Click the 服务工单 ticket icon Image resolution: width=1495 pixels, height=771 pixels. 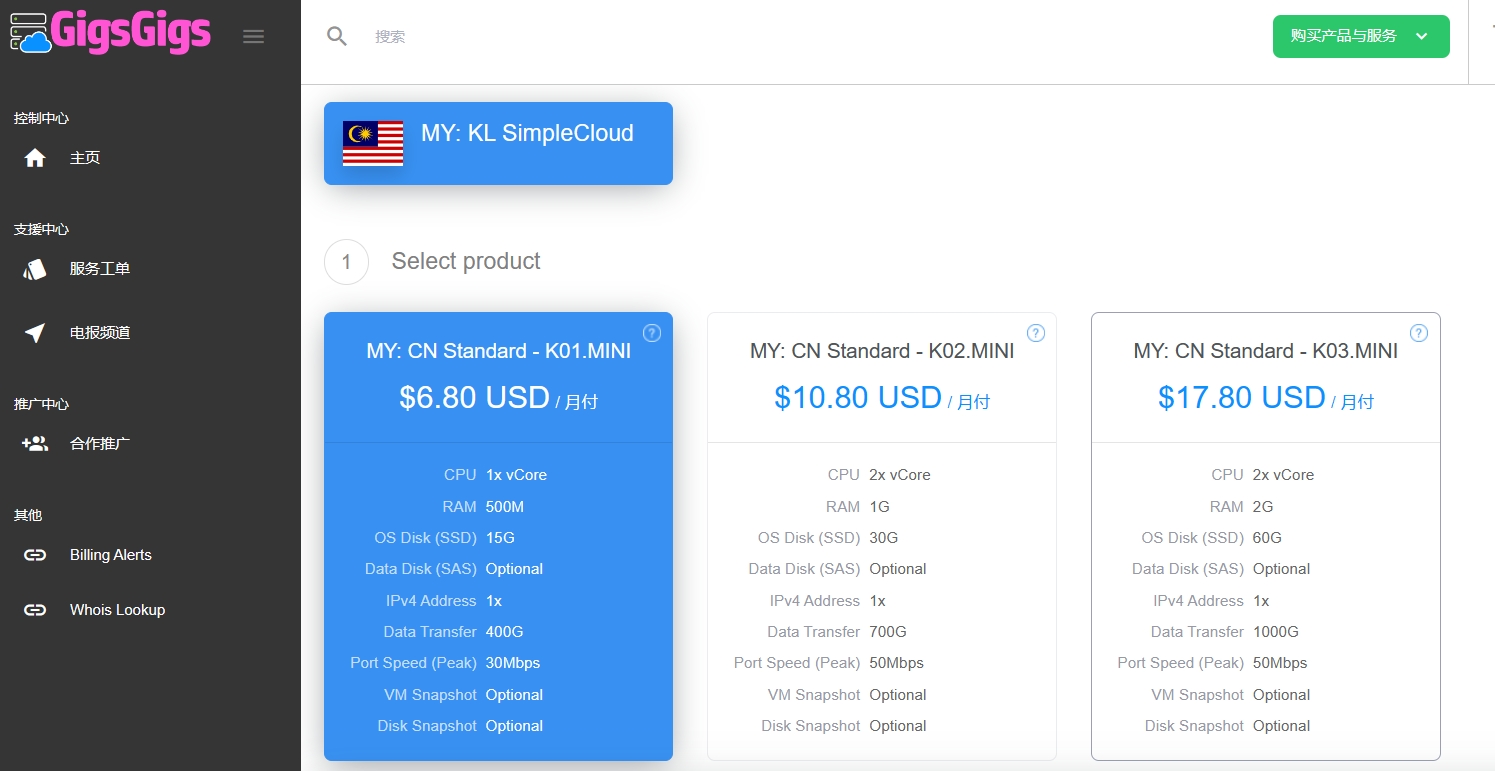click(35, 269)
